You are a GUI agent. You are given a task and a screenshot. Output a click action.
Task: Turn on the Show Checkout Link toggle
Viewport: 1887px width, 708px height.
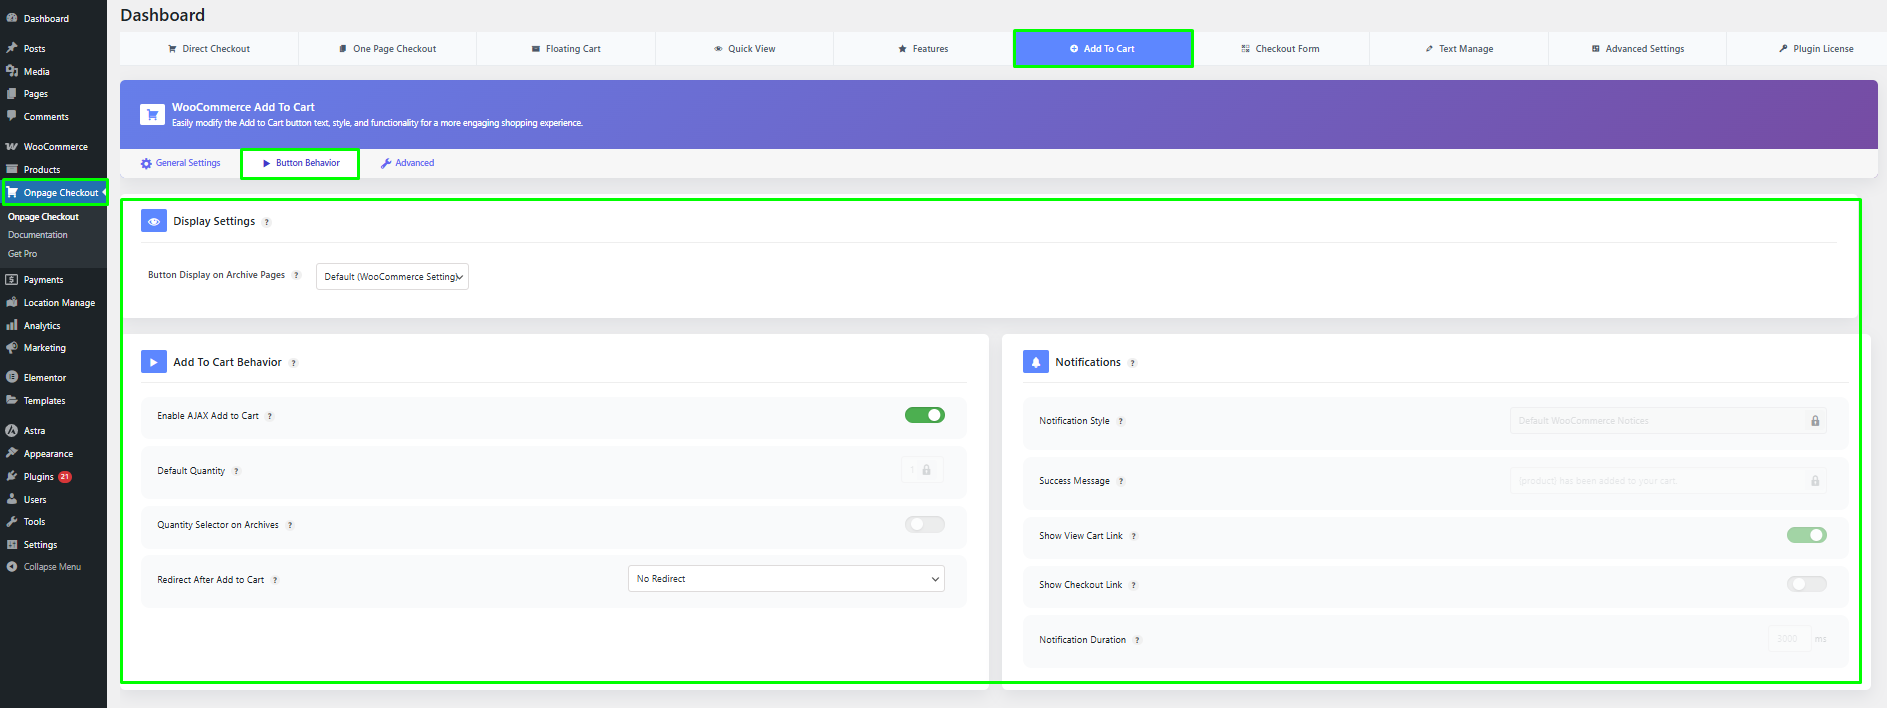pos(1806,584)
